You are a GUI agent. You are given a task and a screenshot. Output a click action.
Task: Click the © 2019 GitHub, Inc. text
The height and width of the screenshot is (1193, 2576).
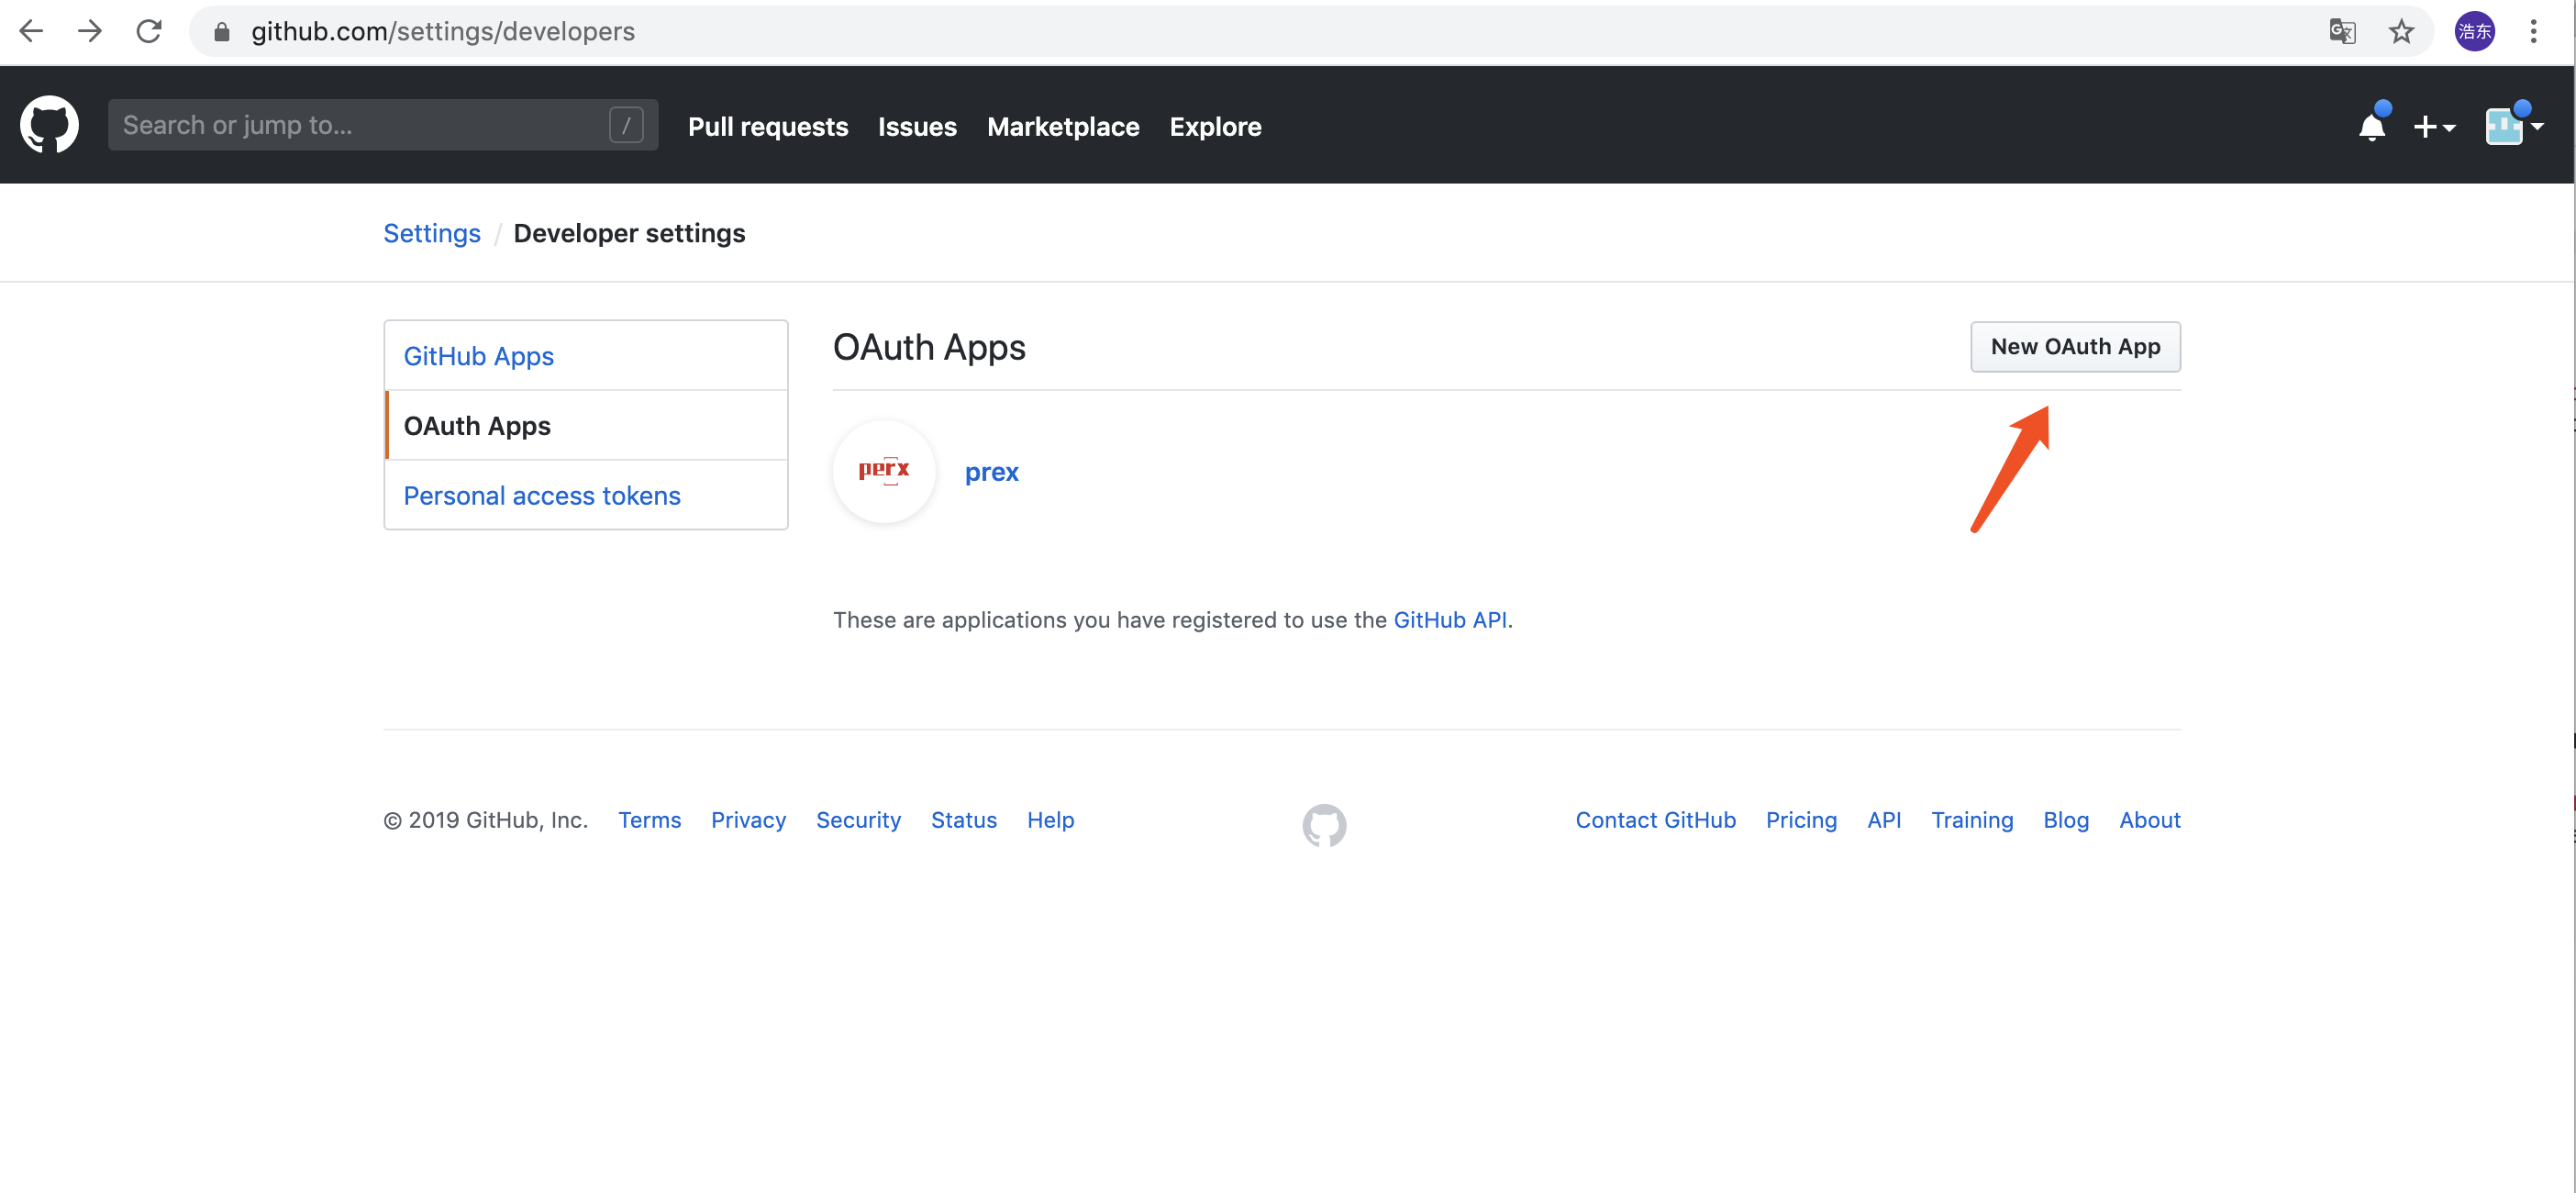pos(486,820)
